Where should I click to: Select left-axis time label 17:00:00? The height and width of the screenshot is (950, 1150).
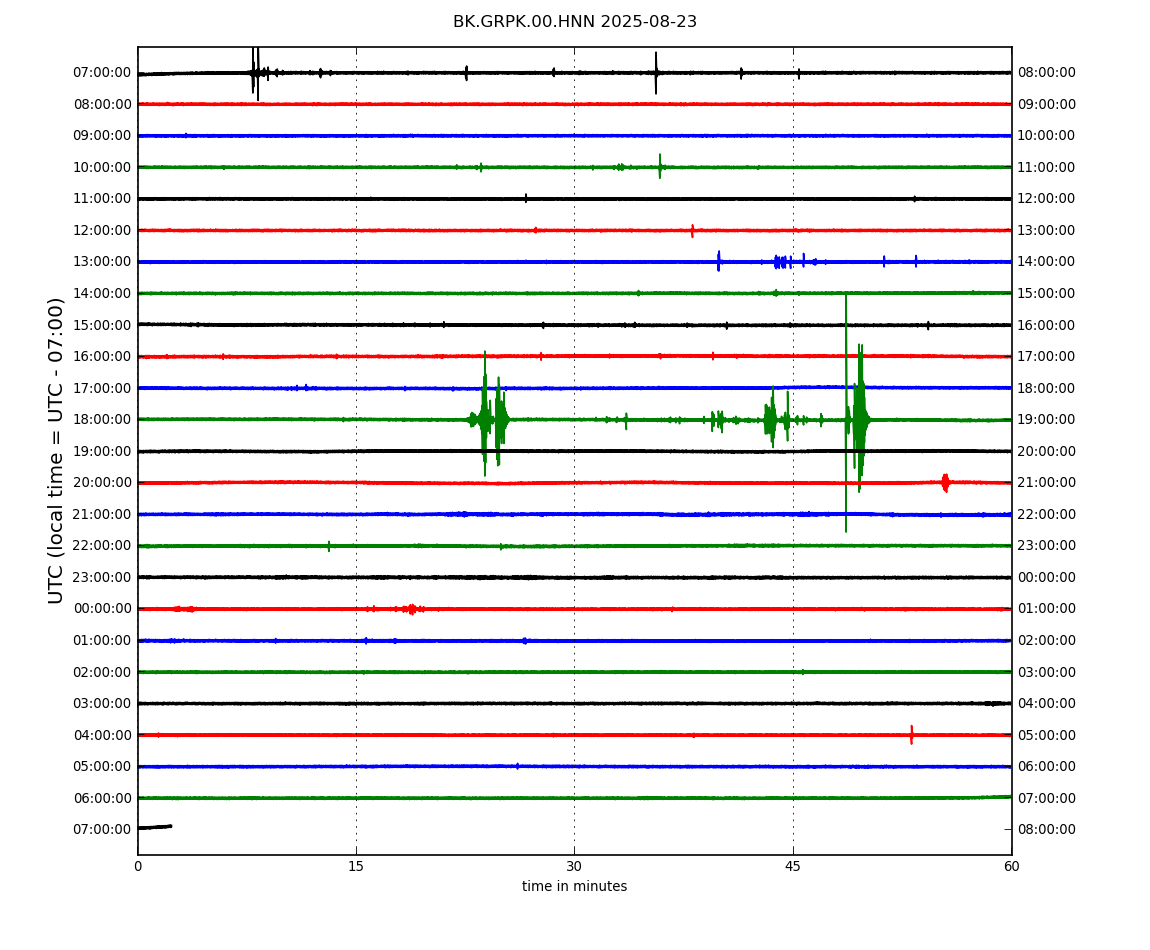(x=103, y=388)
